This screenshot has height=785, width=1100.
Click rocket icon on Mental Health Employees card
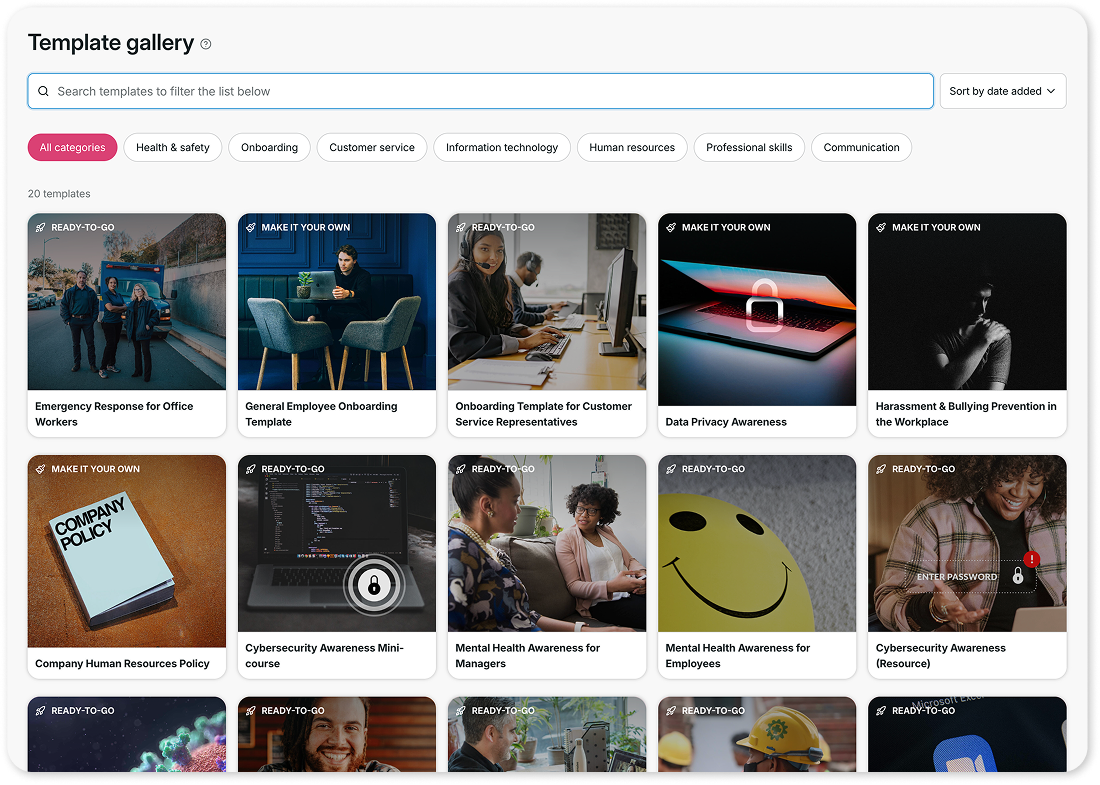click(x=671, y=469)
